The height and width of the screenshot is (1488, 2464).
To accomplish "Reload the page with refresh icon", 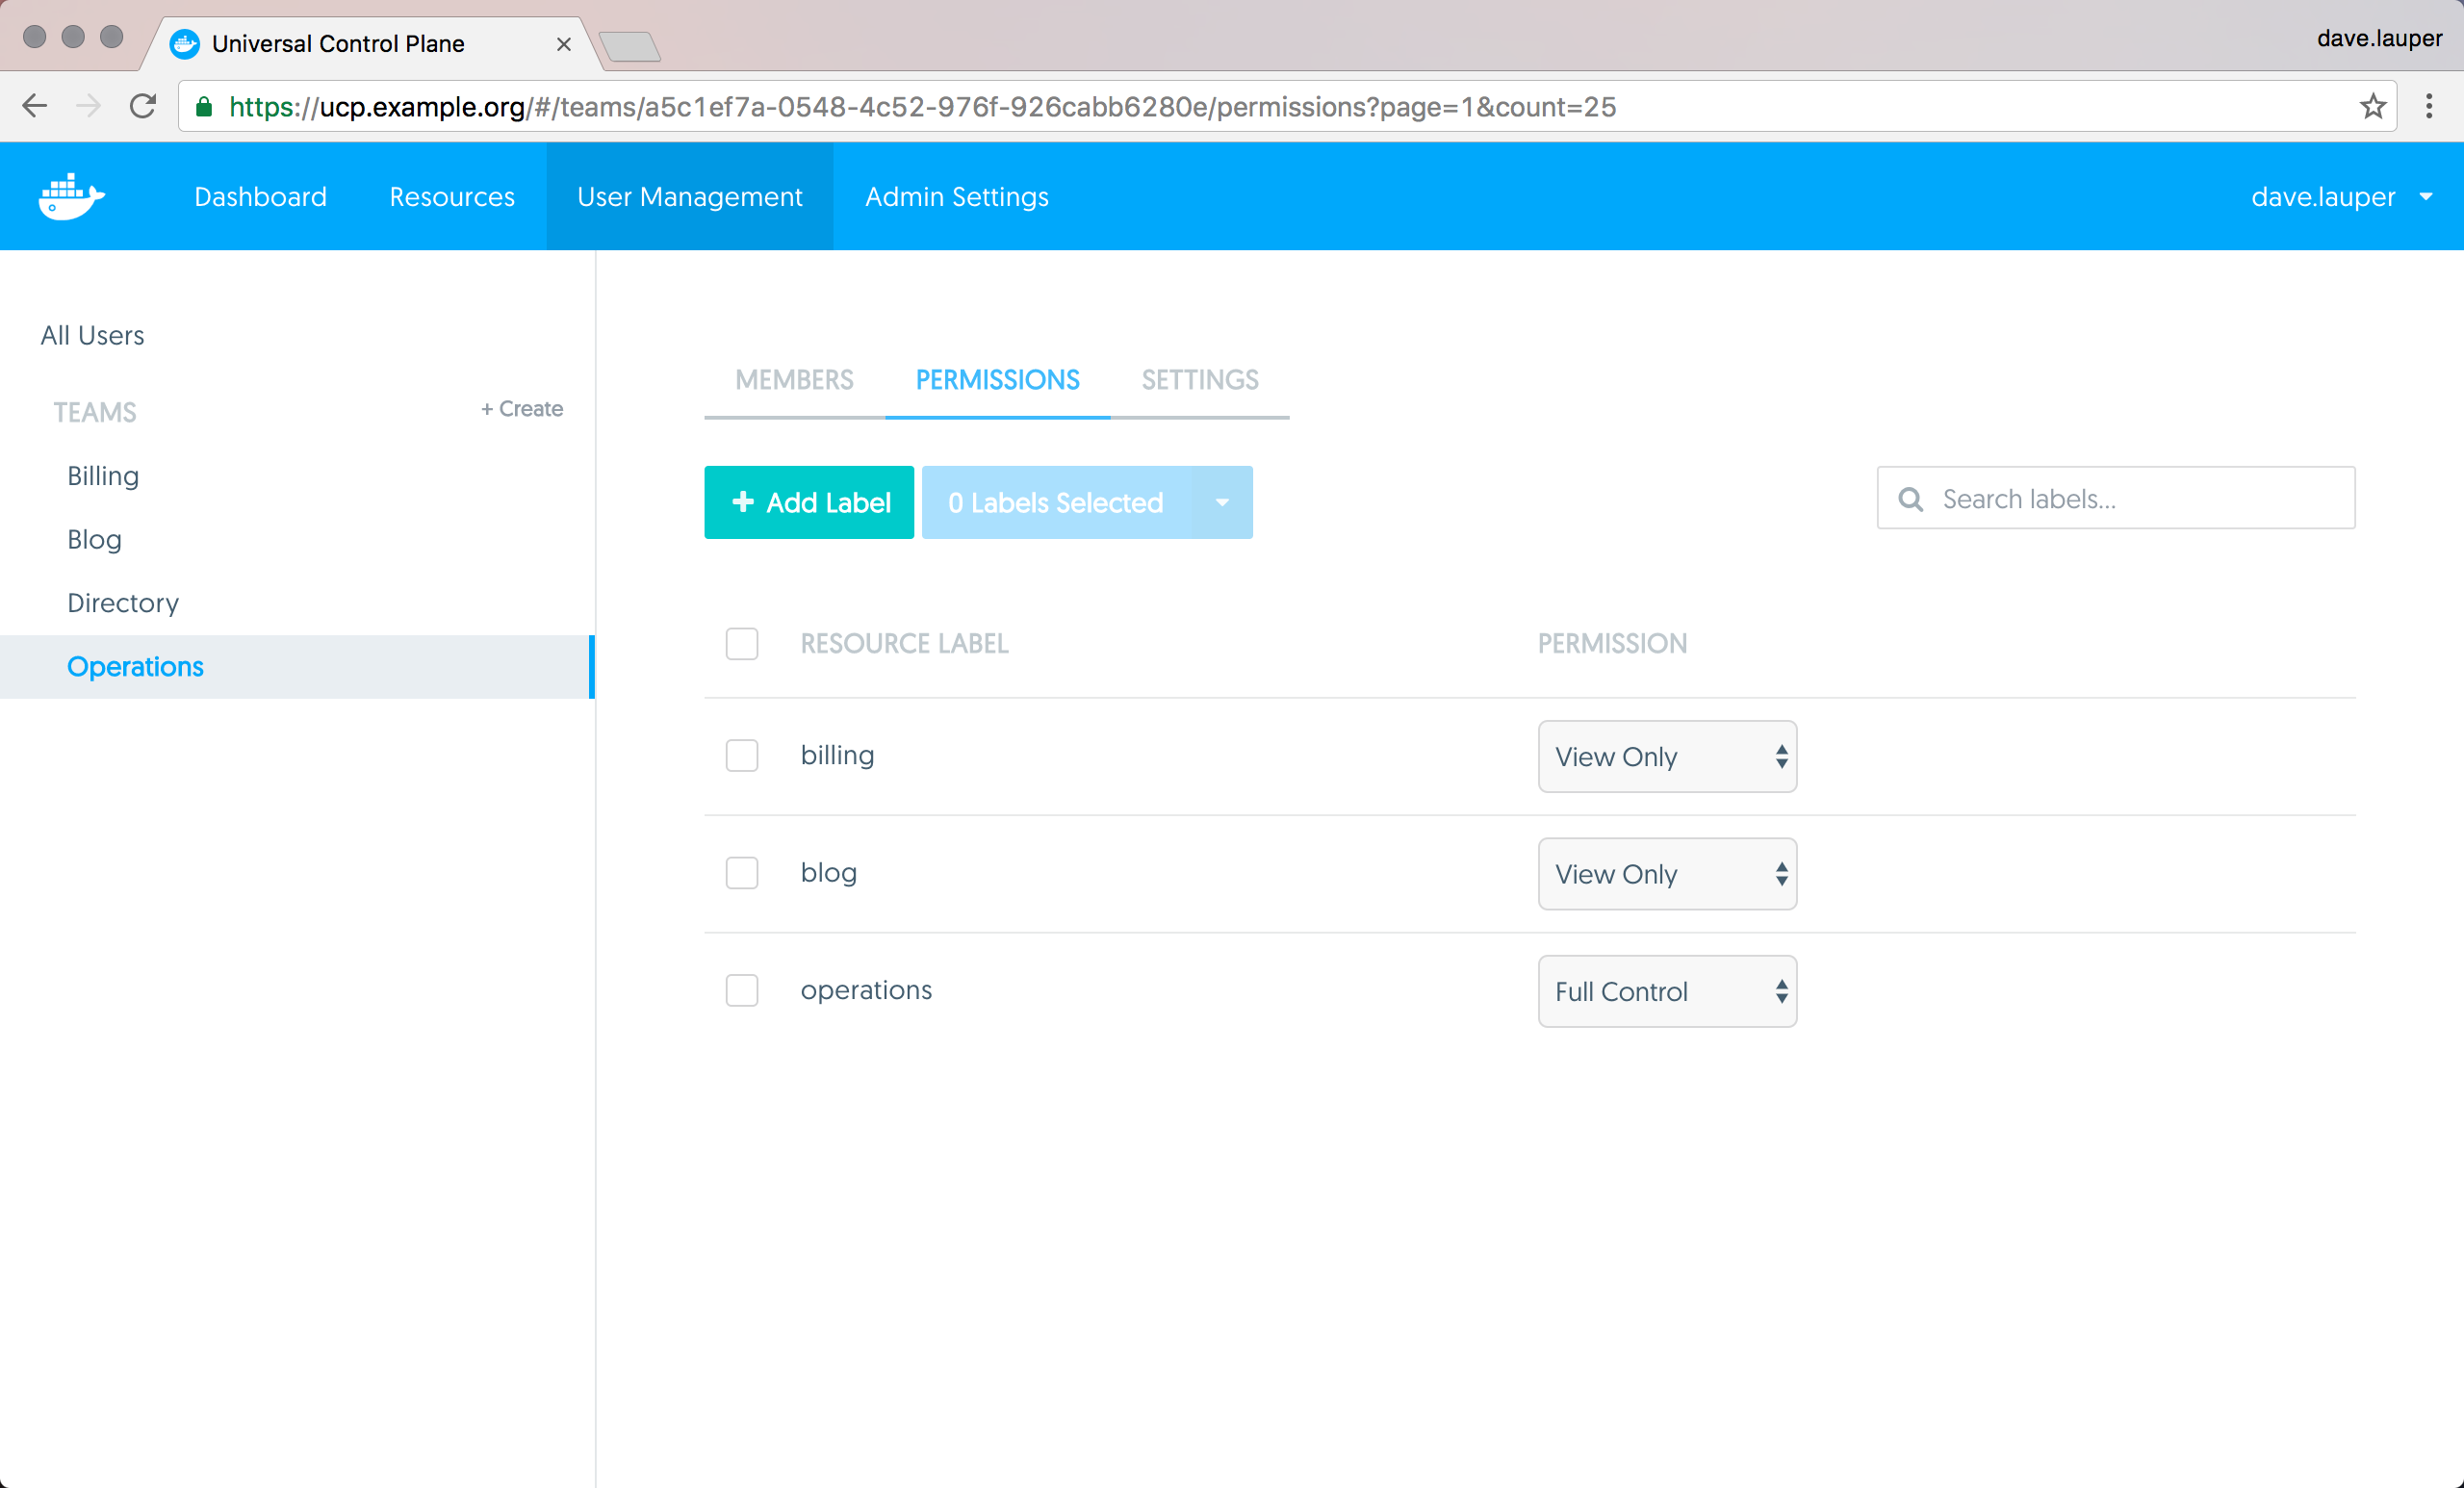I will click(143, 106).
